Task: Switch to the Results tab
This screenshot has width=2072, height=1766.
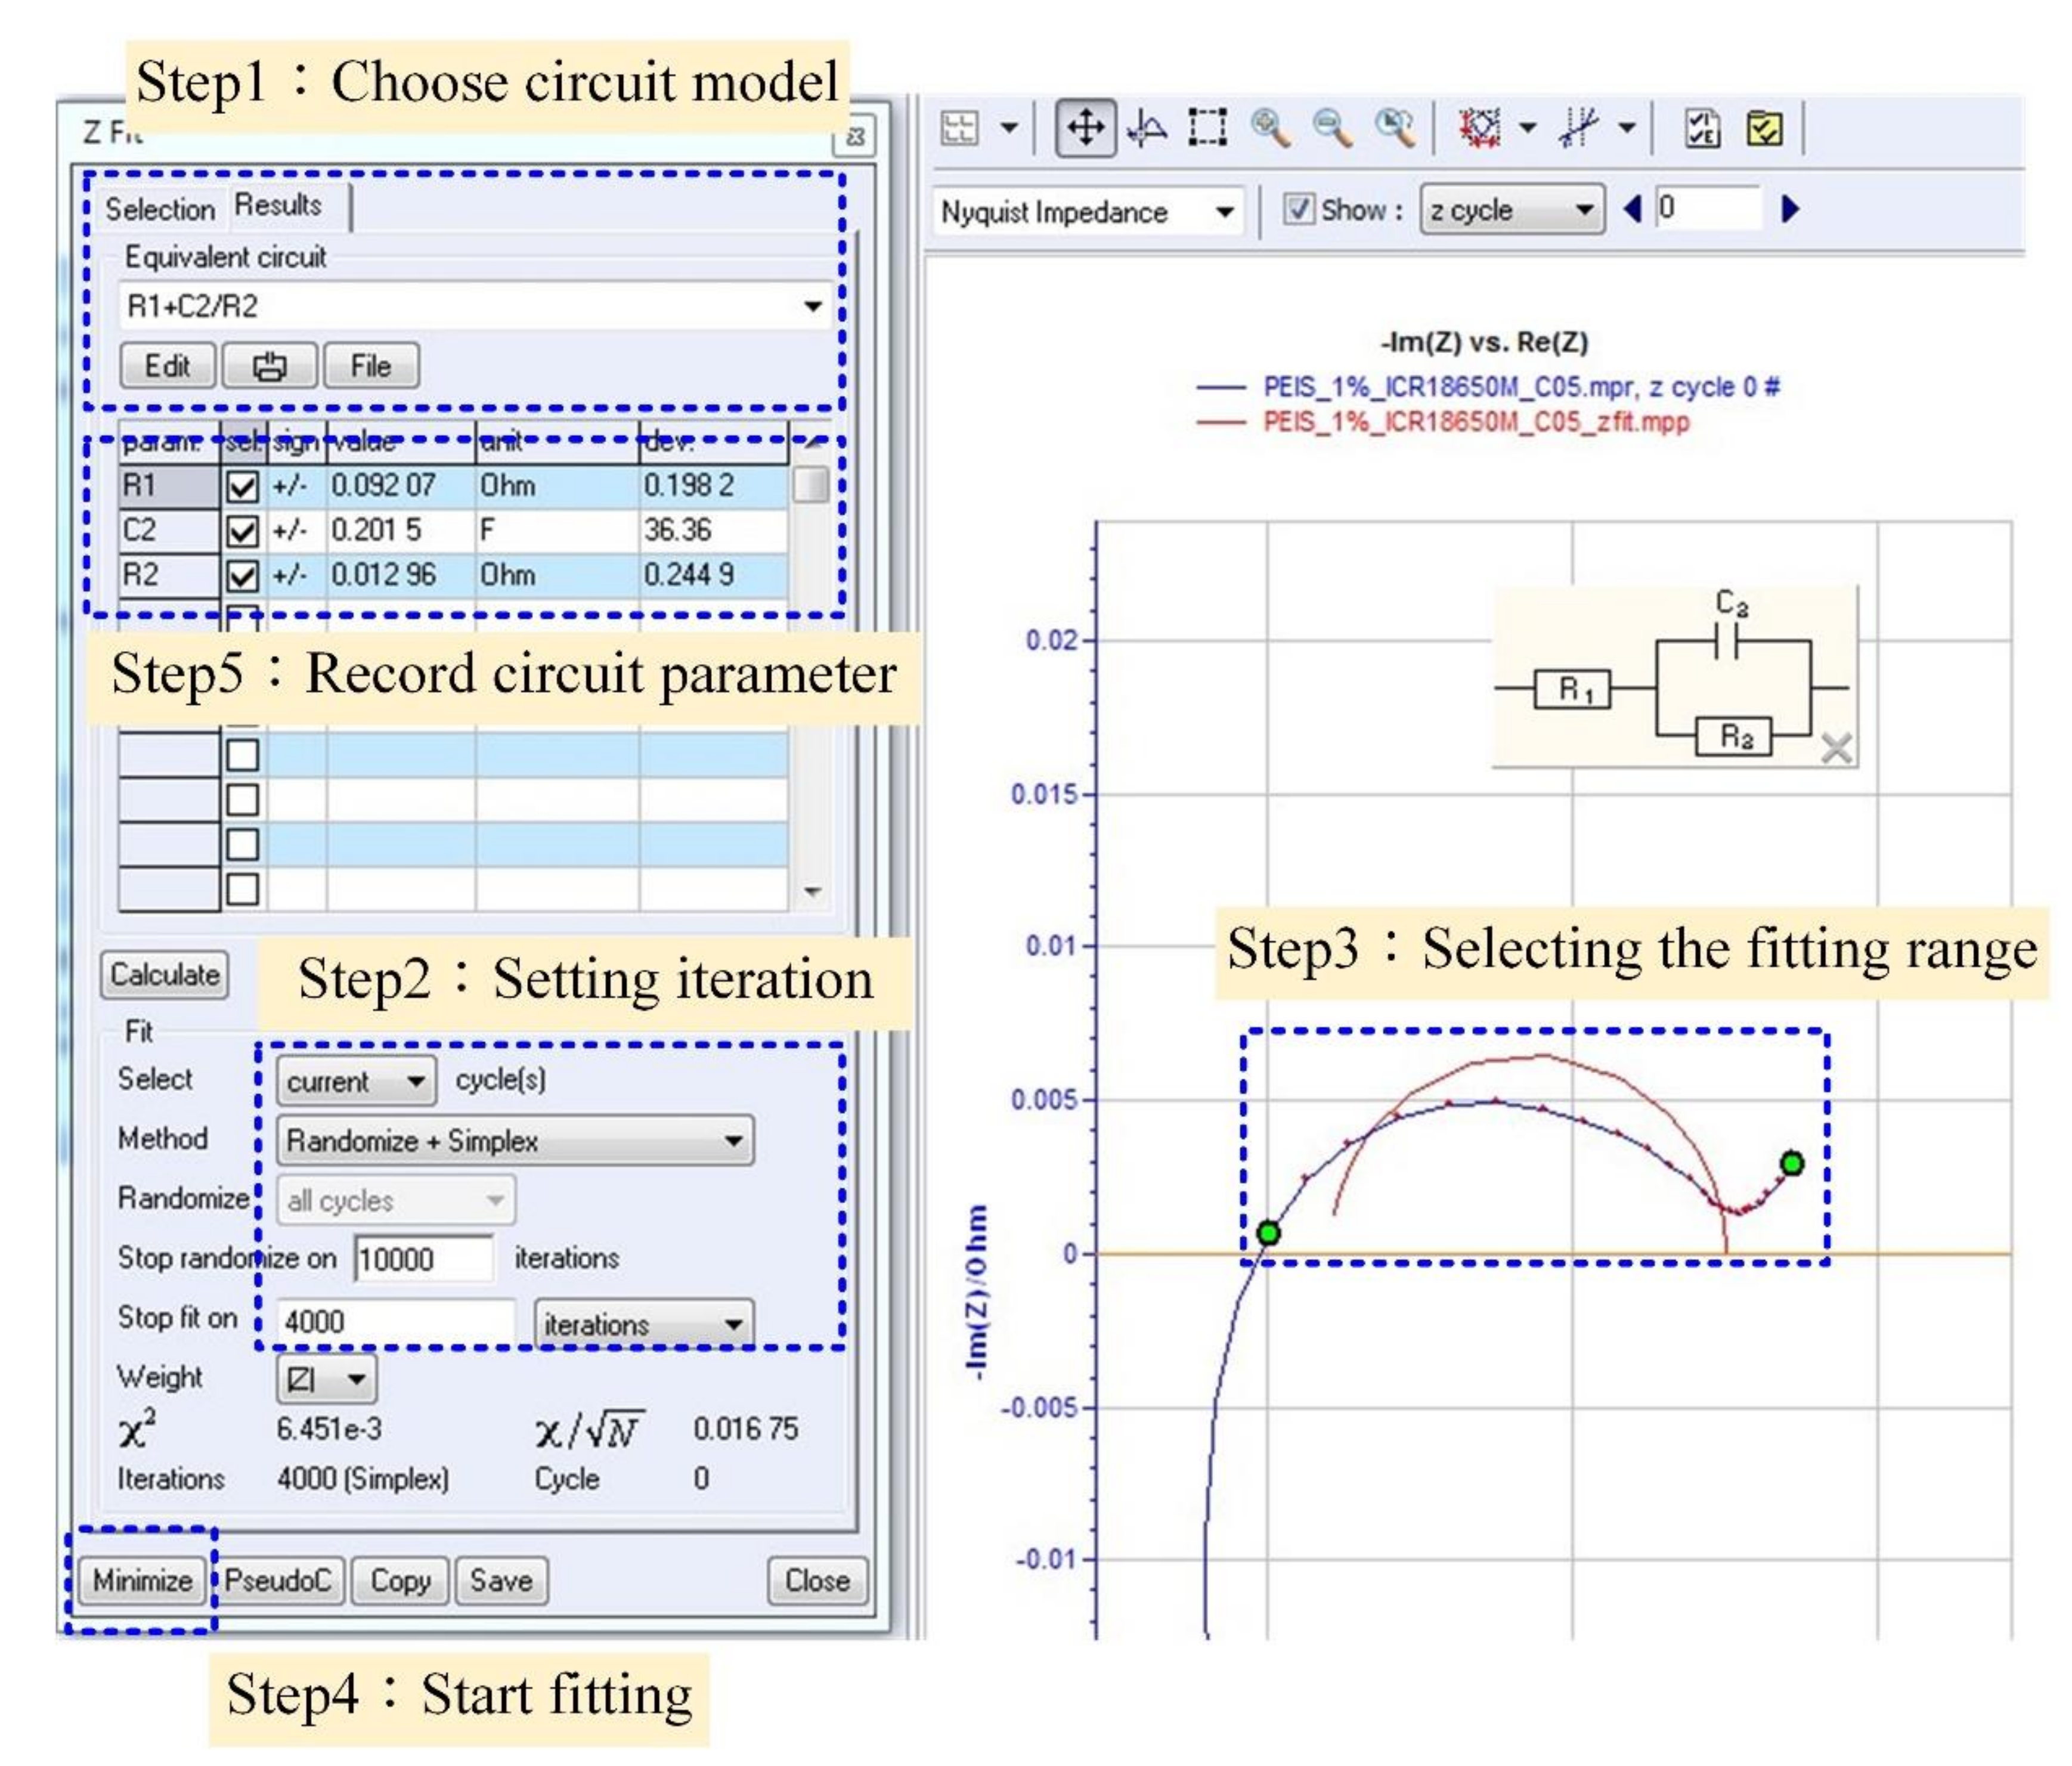Action: pyautogui.click(x=278, y=205)
